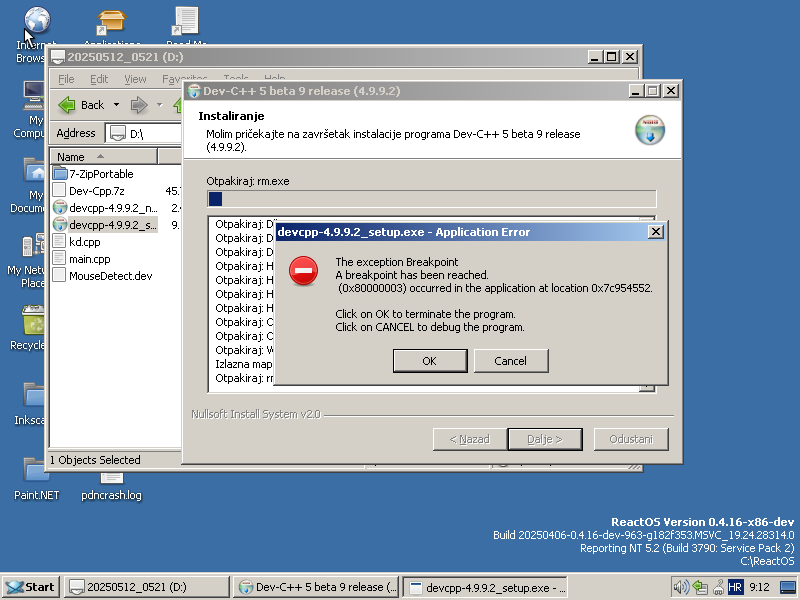The height and width of the screenshot is (600, 800).
Task: Close the Application Error dialog
Action: pos(655,232)
